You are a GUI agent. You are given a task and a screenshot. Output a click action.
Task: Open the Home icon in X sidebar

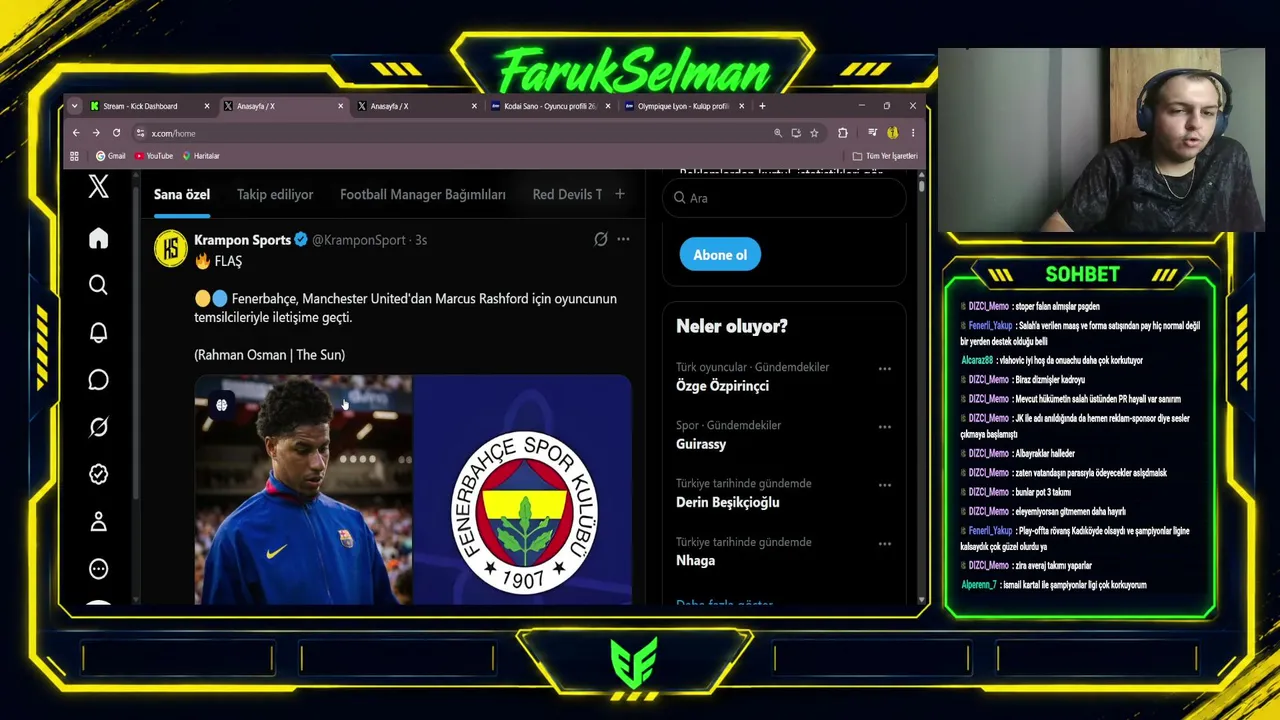point(98,238)
